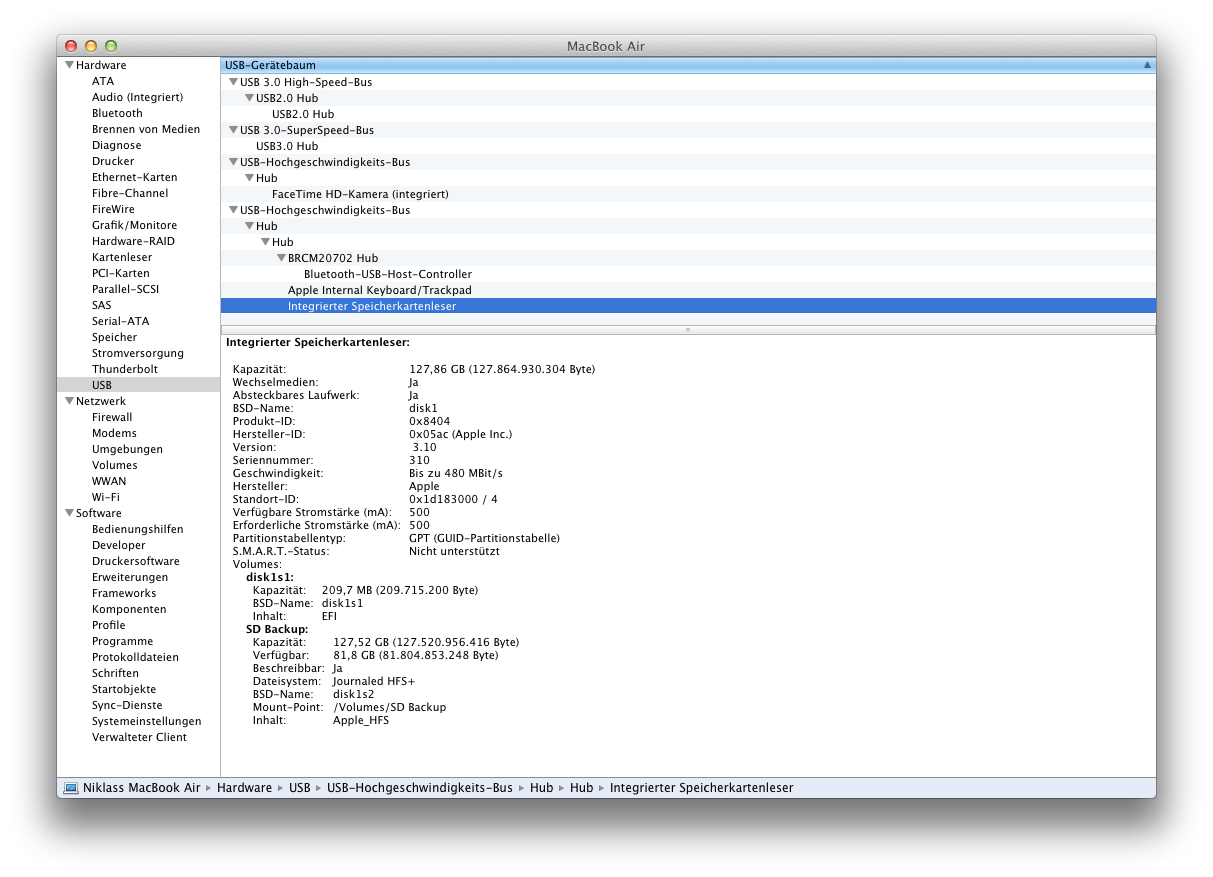Select Verwalteter Client in the sidebar

point(139,737)
